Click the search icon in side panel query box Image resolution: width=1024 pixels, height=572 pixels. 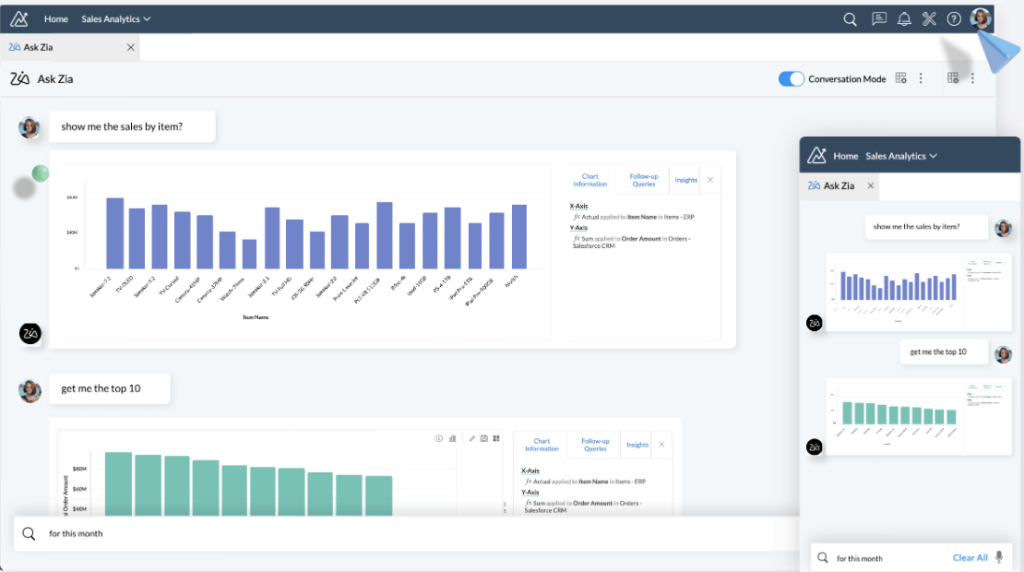823,558
